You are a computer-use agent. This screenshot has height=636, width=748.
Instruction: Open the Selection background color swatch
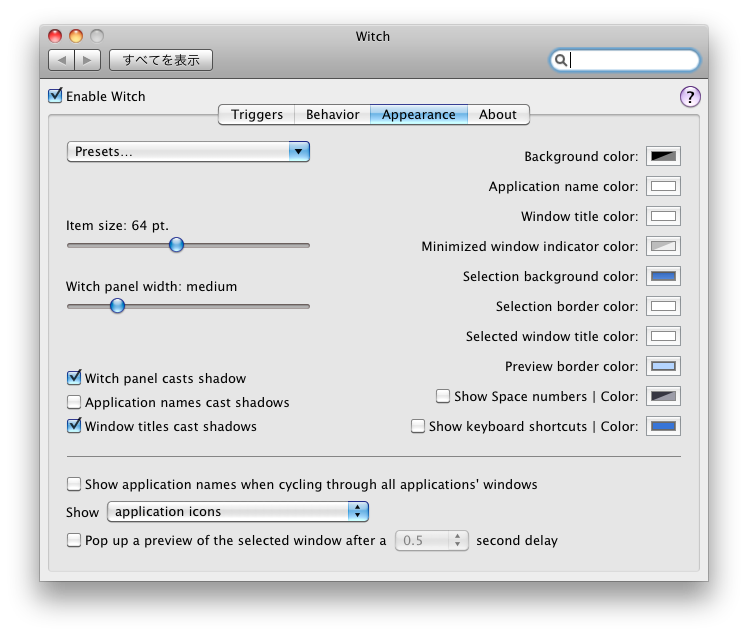(663, 276)
